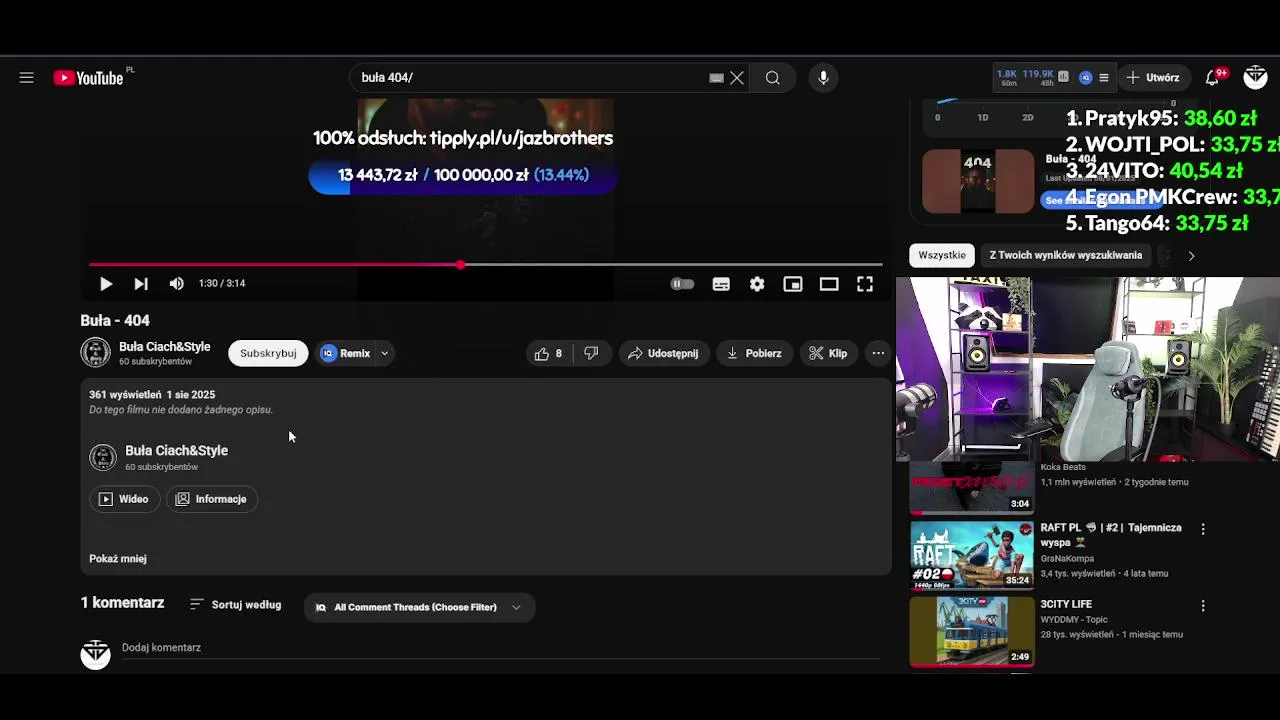Open channel Wideo tab button
Screen dimensions: 1280x720
125,499
